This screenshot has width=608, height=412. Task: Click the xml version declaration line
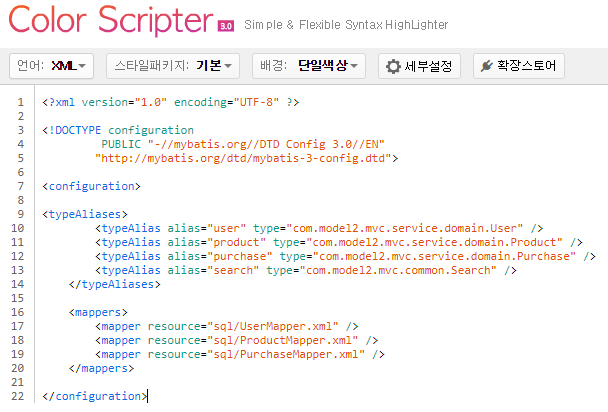pyautogui.click(x=171, y=102)
